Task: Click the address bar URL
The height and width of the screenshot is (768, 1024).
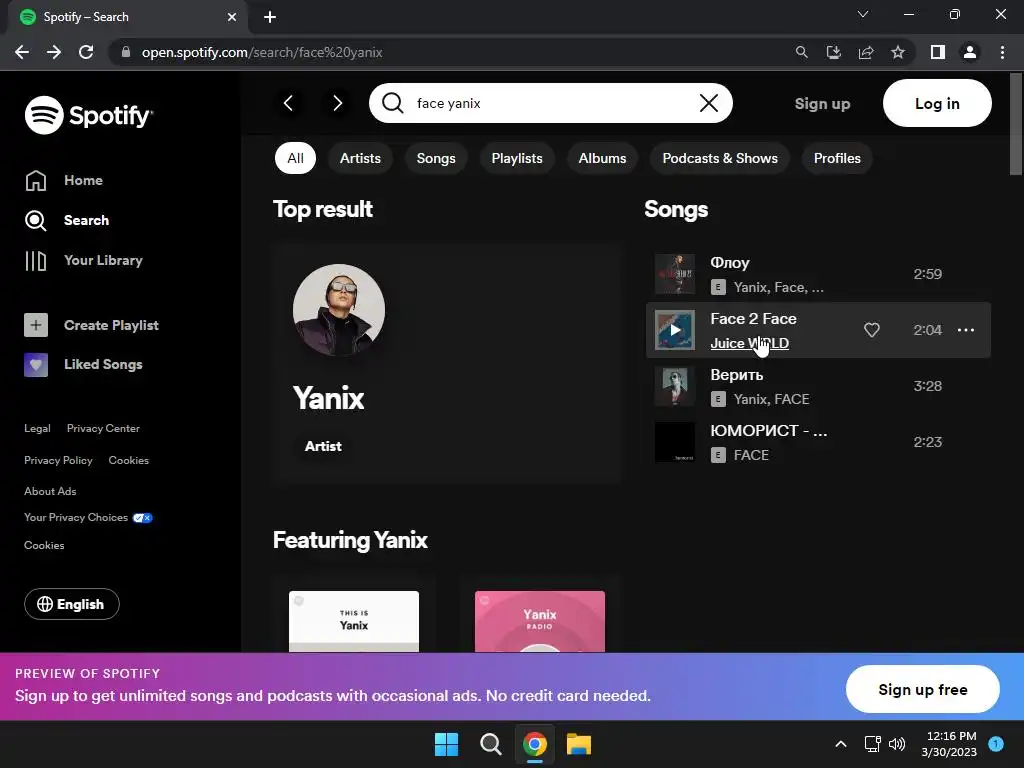Action: click(262, 52)
